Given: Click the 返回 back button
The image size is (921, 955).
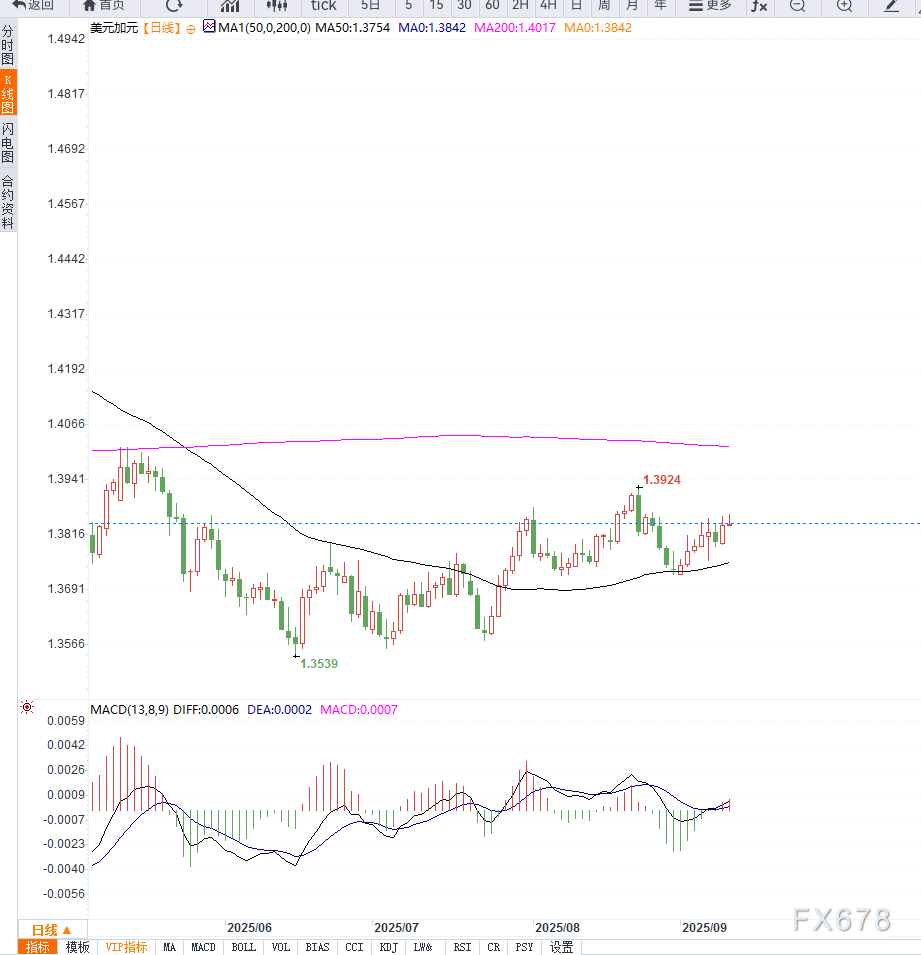Looking at the screenshot, I should [x=33, y=6].
